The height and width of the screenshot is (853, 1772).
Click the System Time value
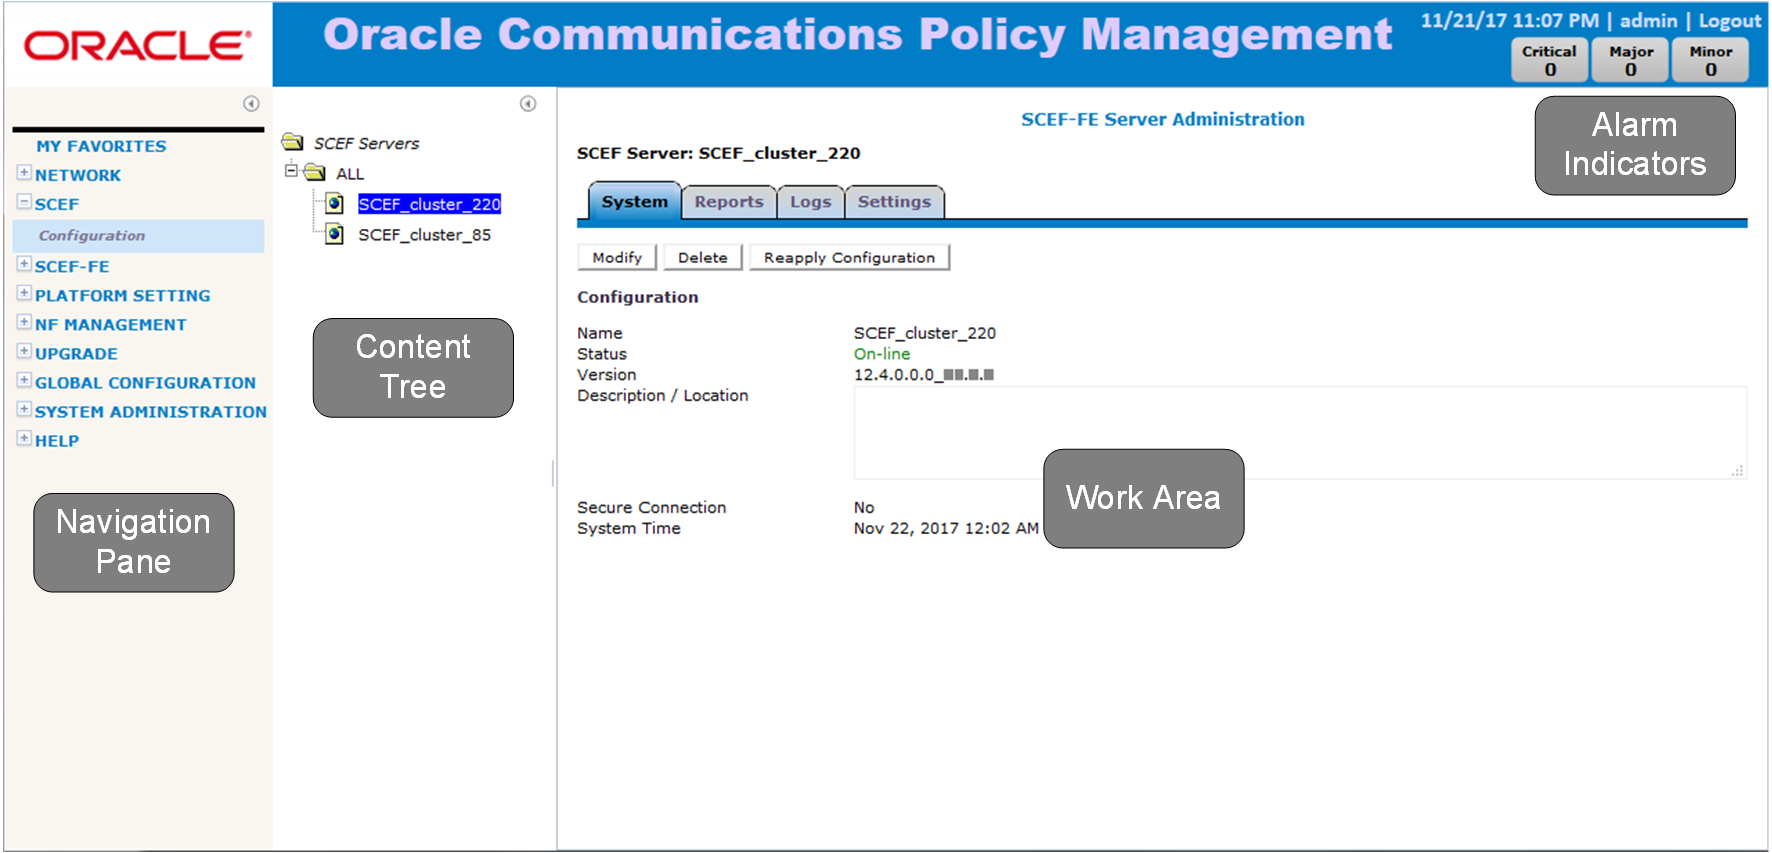pyautogui.click(x=946, y=528)
